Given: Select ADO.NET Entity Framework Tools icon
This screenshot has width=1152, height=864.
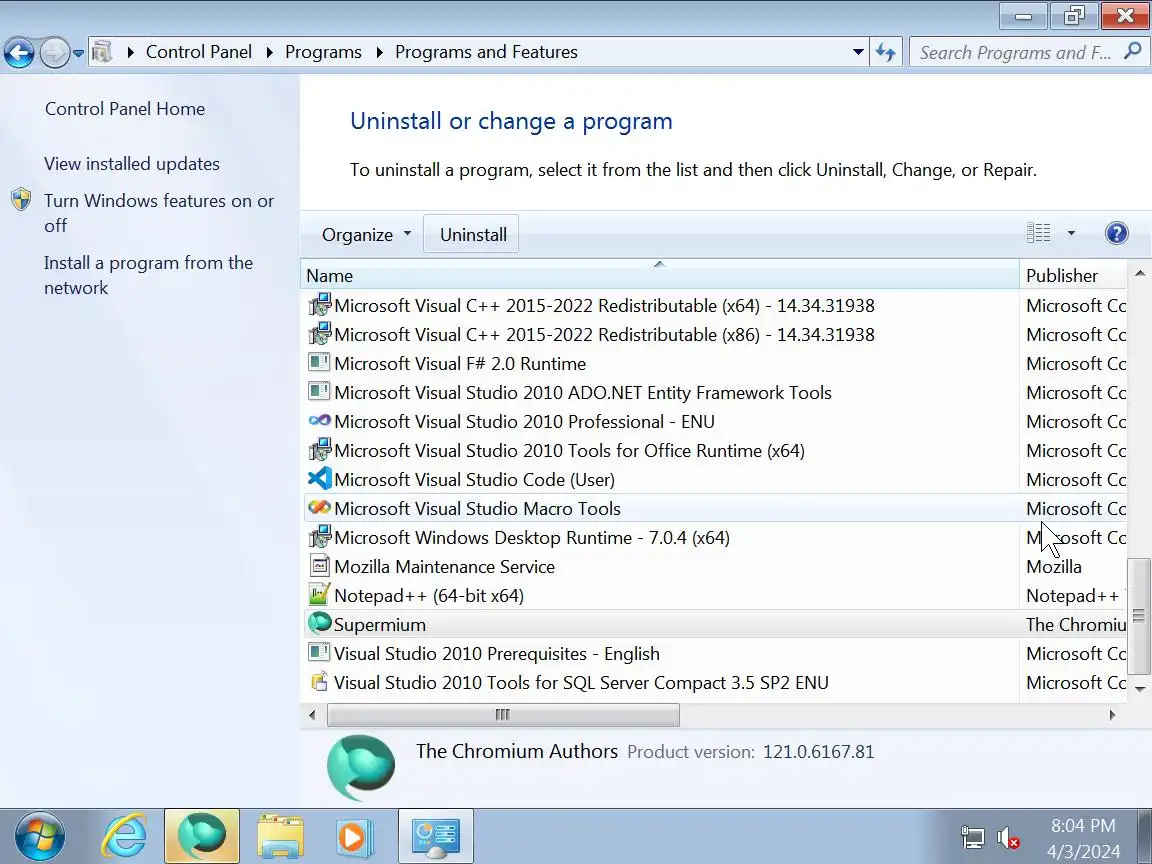Looking at the screenshot, I should [x=319, y=392].
